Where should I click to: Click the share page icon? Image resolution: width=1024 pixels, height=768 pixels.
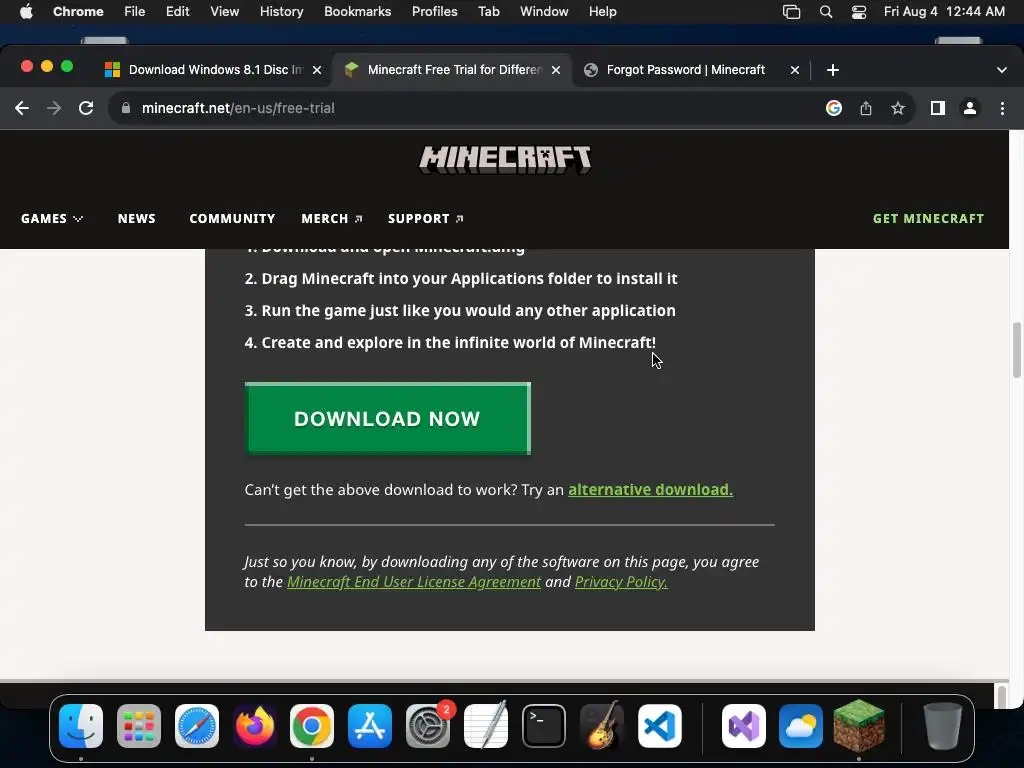(x=866, y=108)
